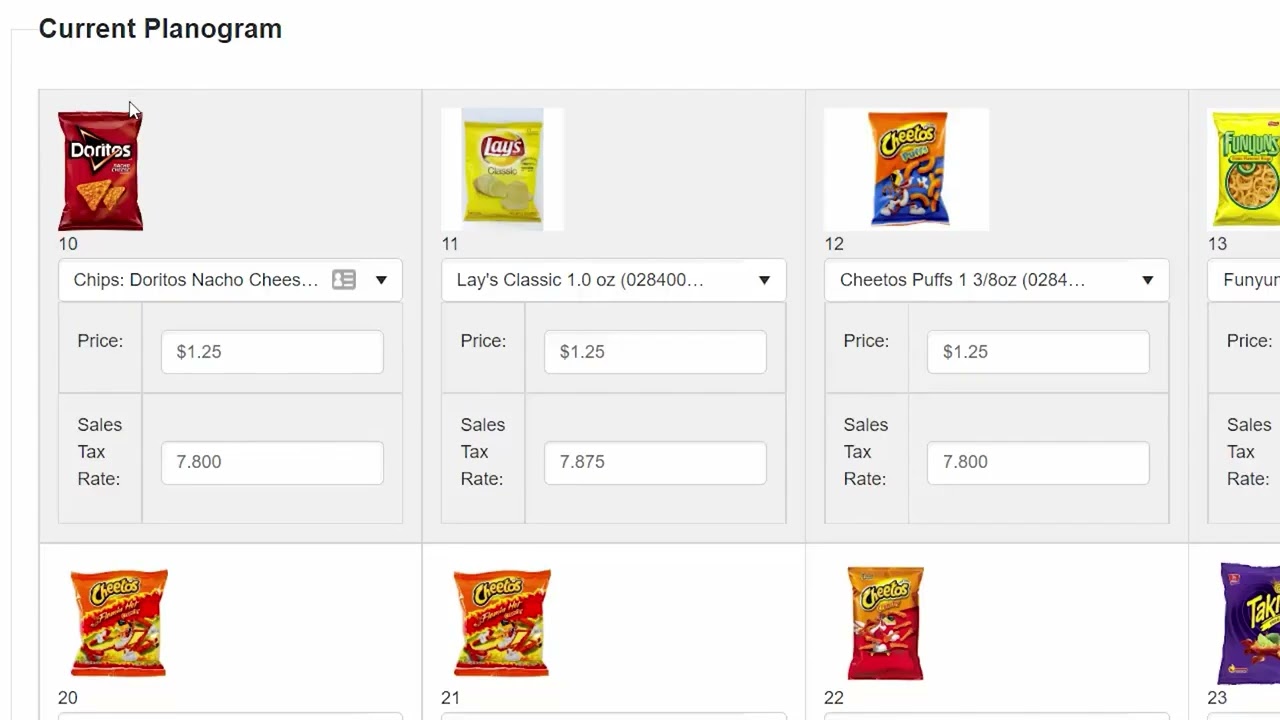Click the 7.875 Sales Tax Rate field
The image size is (1280, 720).
point(655,462)
